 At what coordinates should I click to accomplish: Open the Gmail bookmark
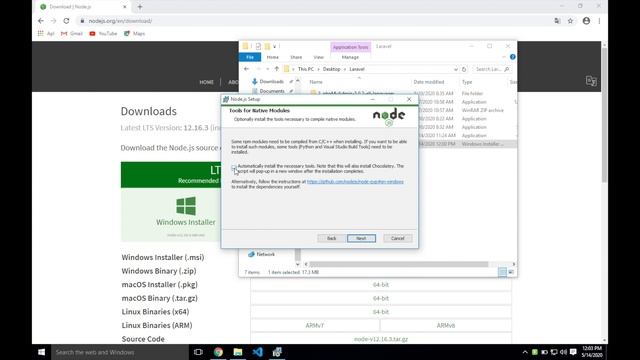coord(72,33)
